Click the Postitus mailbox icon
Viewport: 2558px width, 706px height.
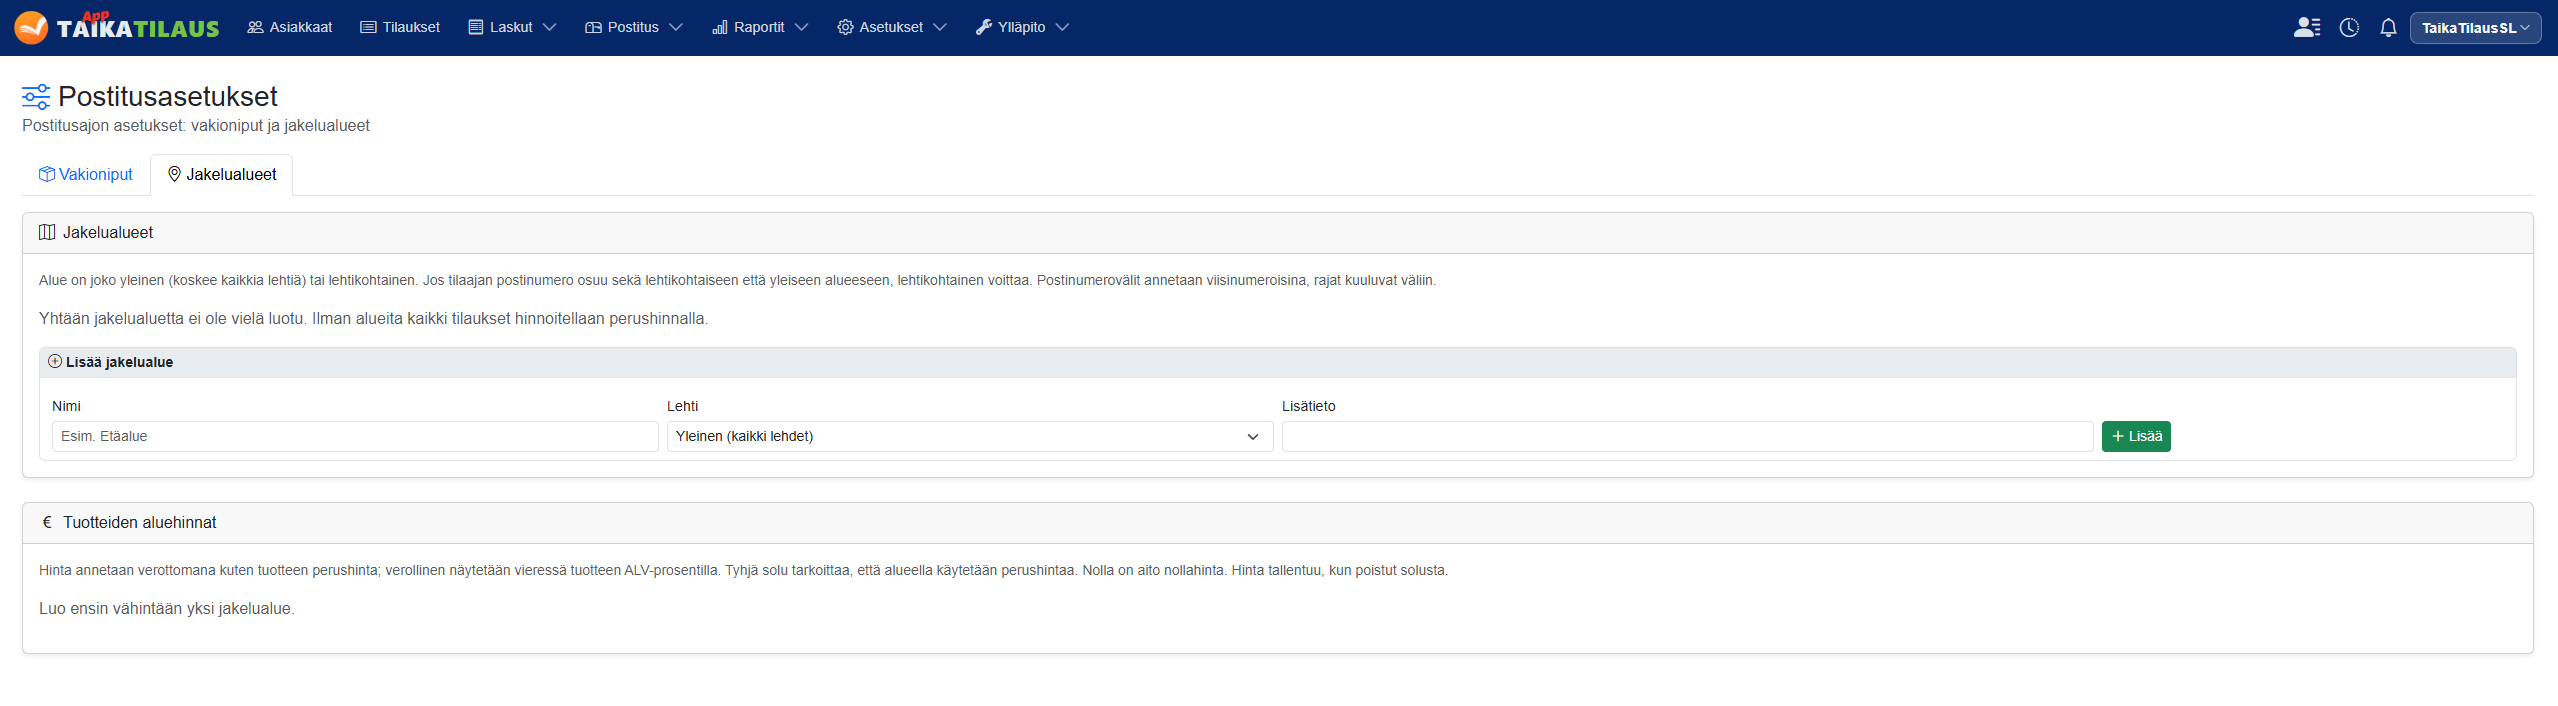pyautogui.click(x=593, y=27)
